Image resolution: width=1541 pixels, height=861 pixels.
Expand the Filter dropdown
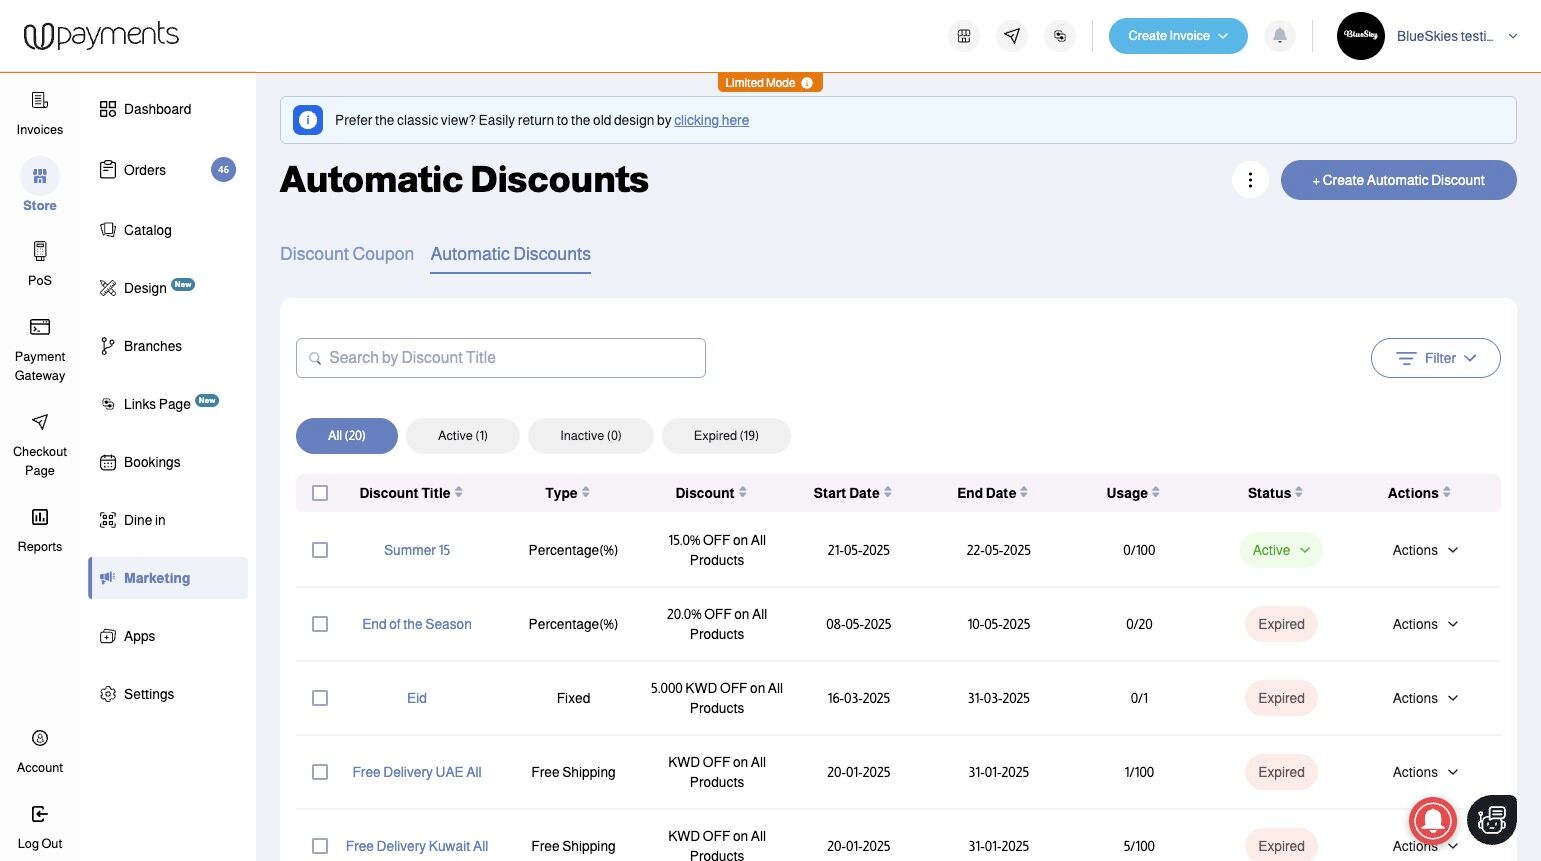pos(1435,358)
